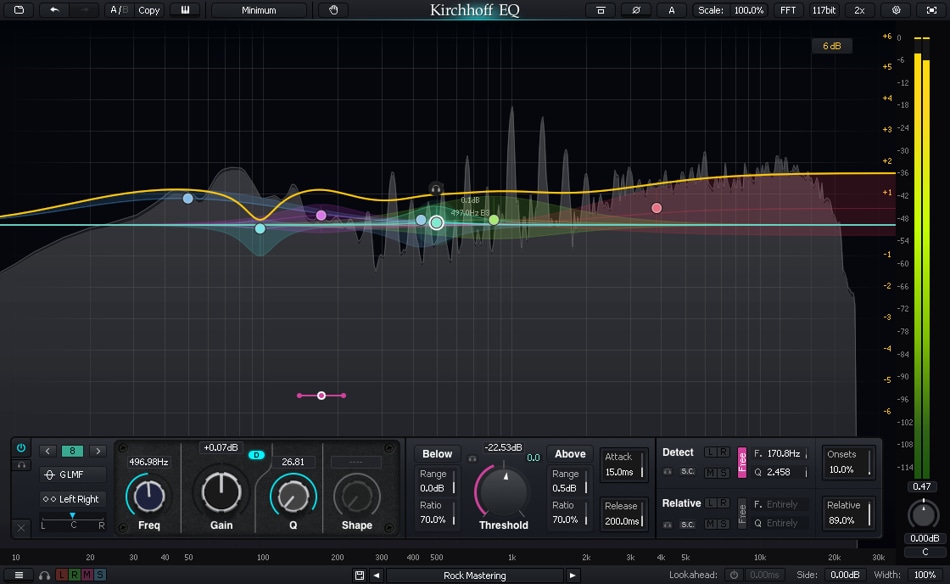The image size is (950, 584).
Task: Open the Left Right channel mode dropdown
Action: point(73,499)
